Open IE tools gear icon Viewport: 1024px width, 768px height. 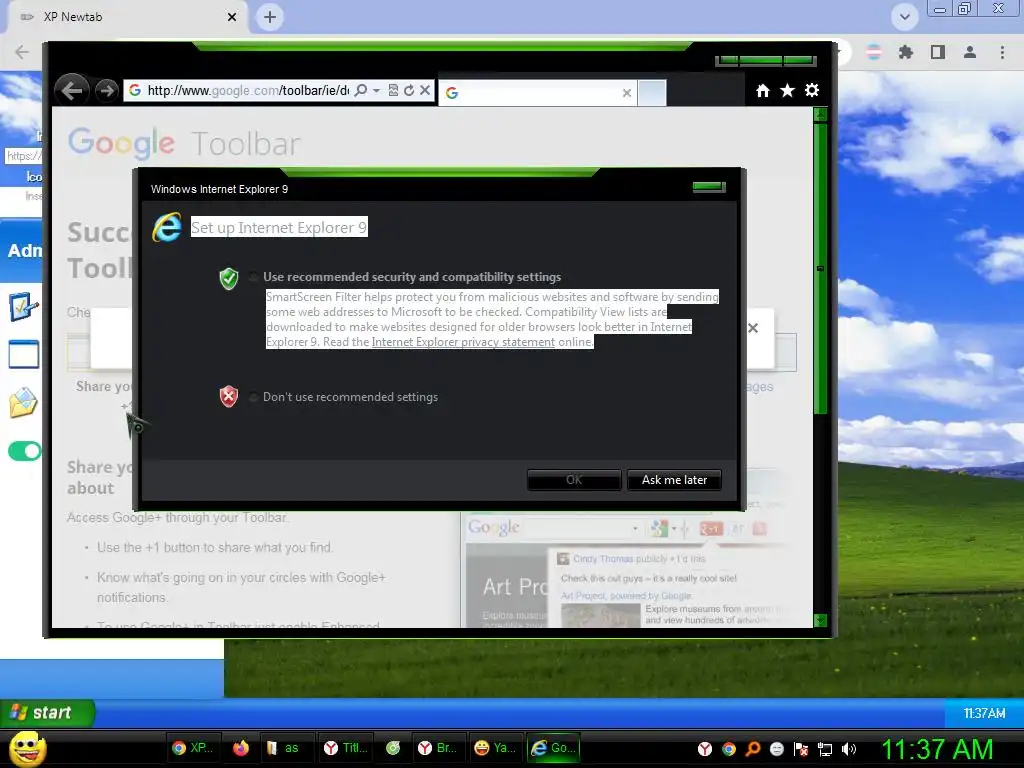point(812,90)
